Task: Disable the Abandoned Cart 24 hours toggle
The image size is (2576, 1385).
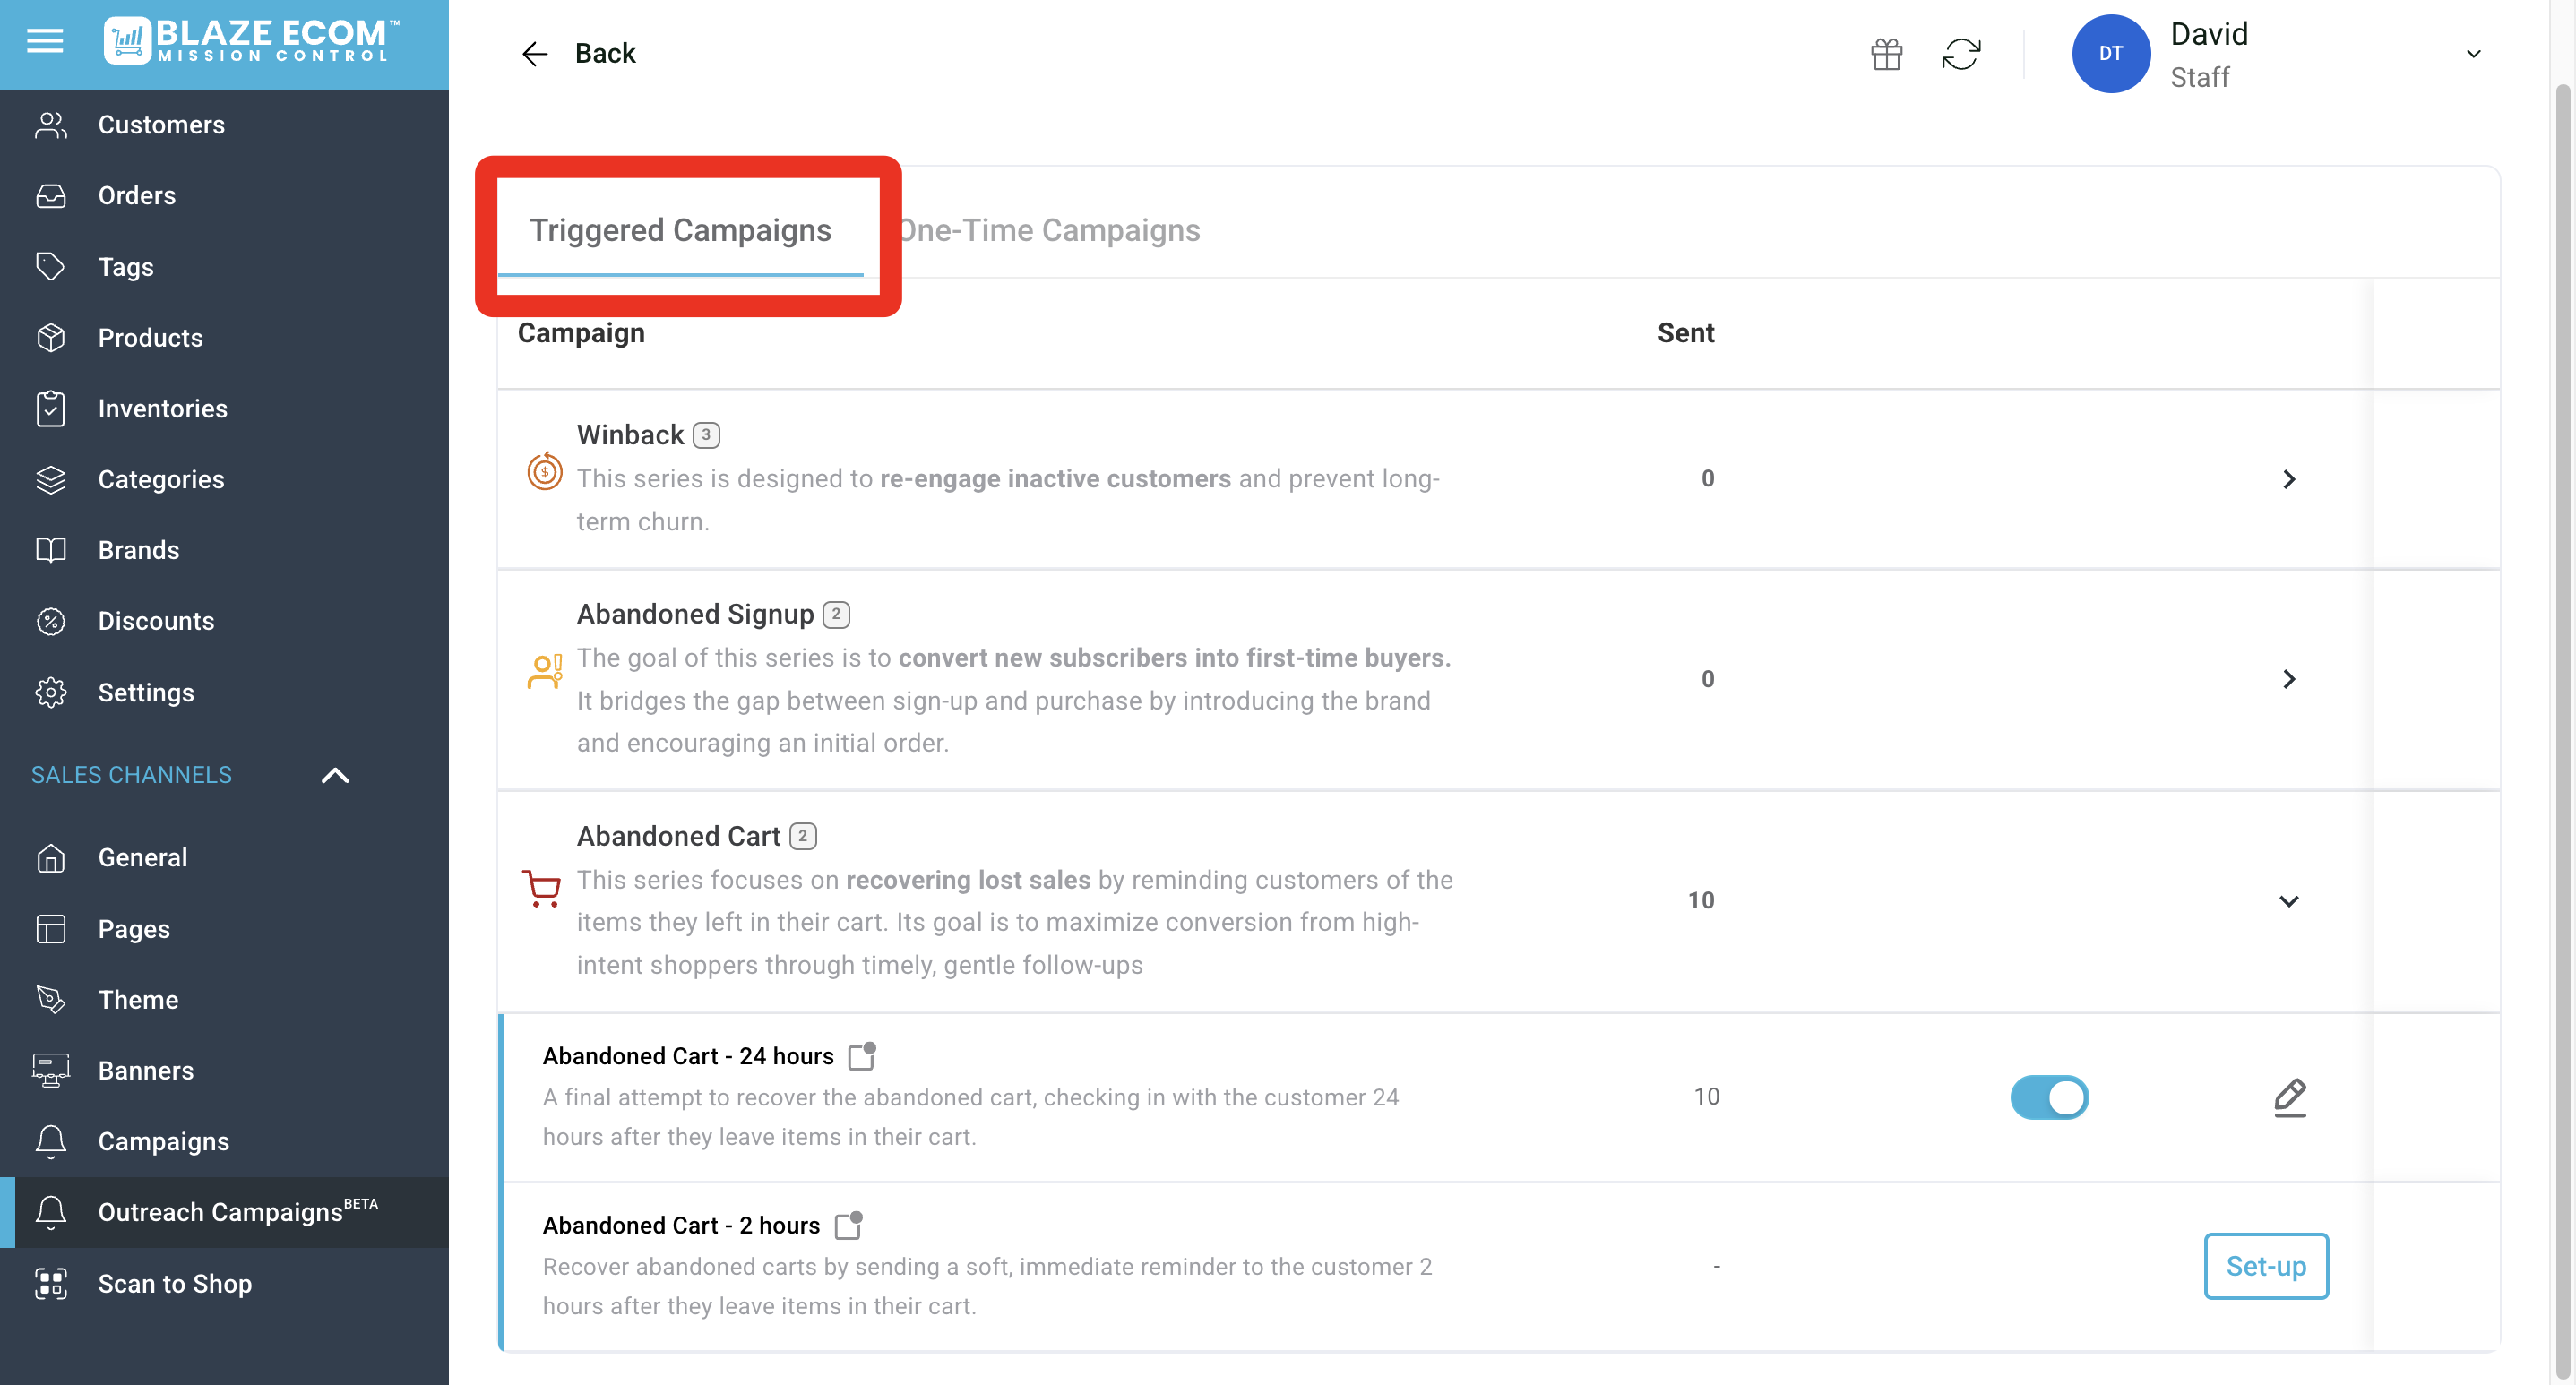Action: pyautogui.click(x=2049, y=1097)
